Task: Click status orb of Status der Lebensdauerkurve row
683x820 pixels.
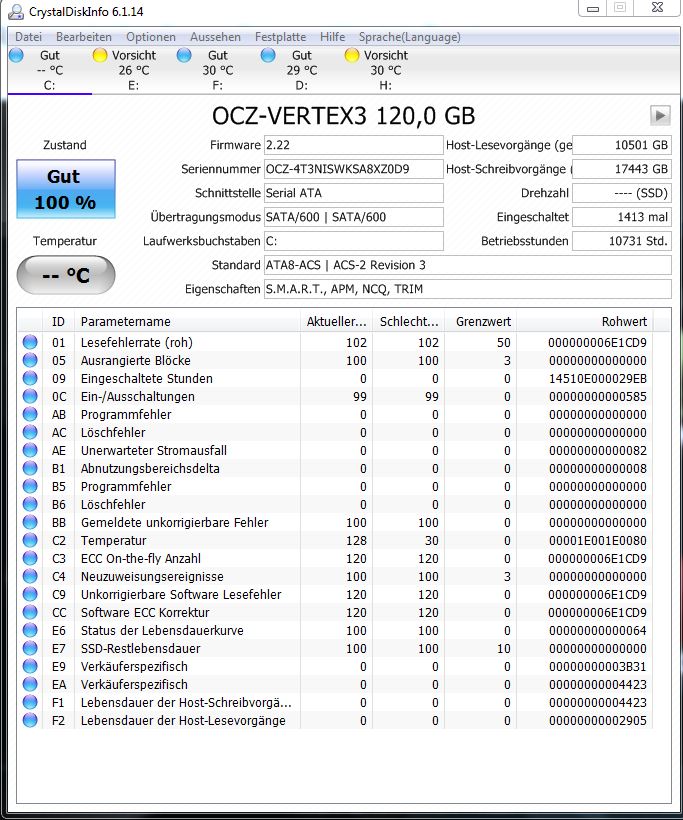Action: [30, 630]
